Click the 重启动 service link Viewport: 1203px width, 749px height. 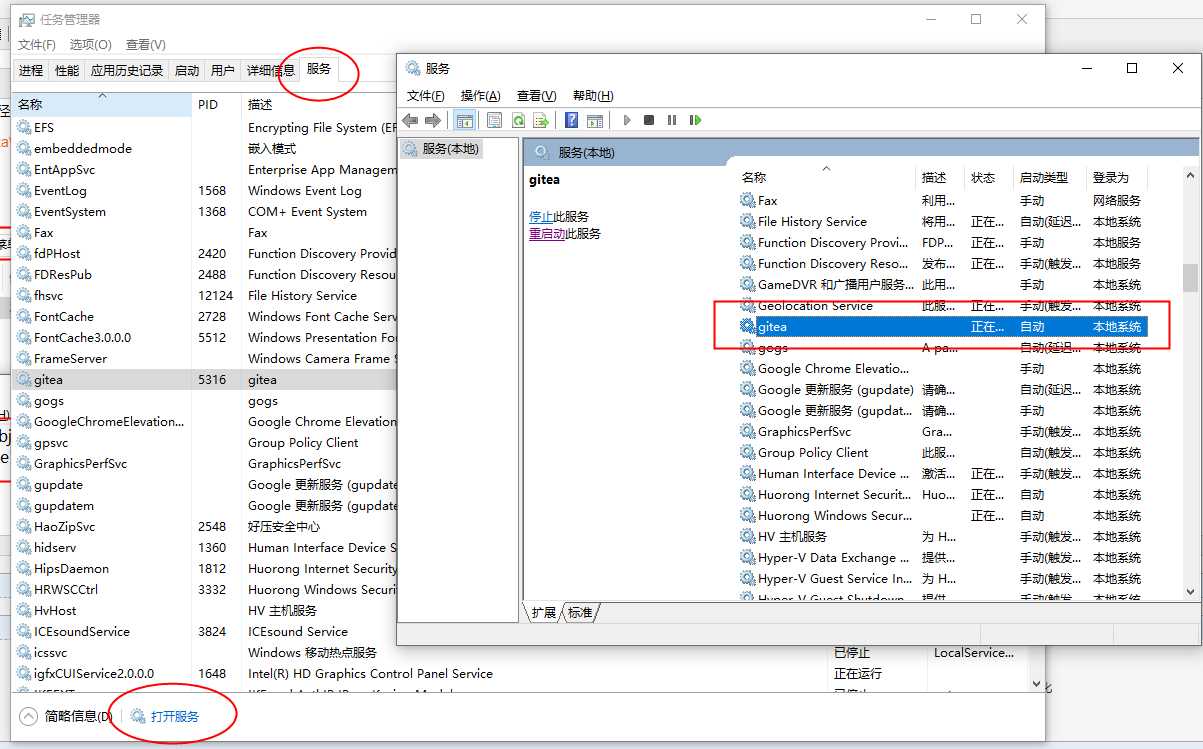tap(547, 234)
